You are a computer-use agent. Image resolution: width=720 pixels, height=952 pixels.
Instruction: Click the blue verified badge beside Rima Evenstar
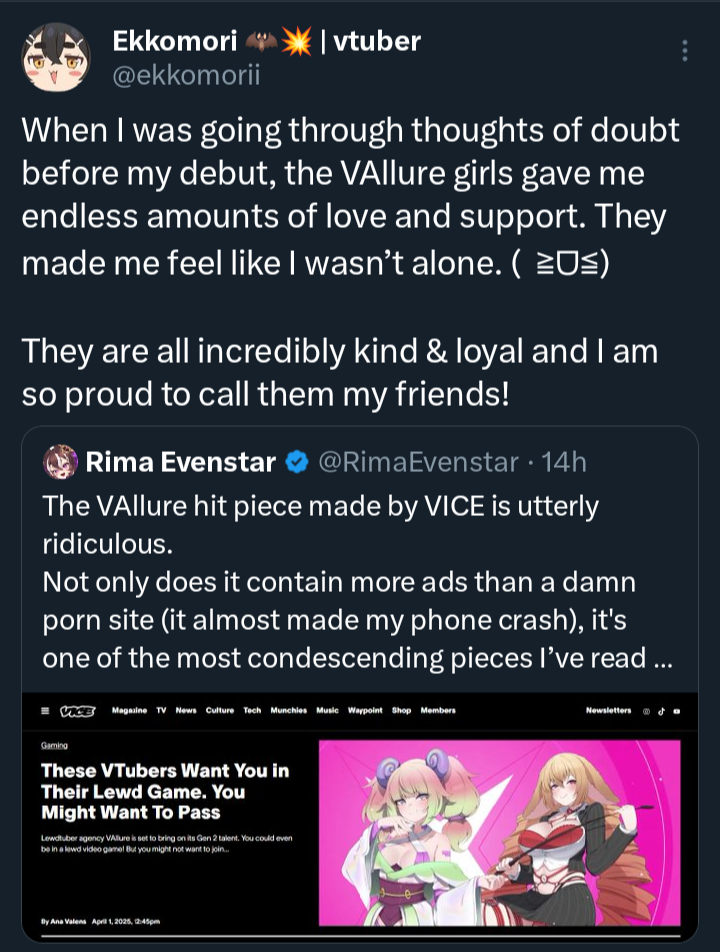(x=296, y=462)
